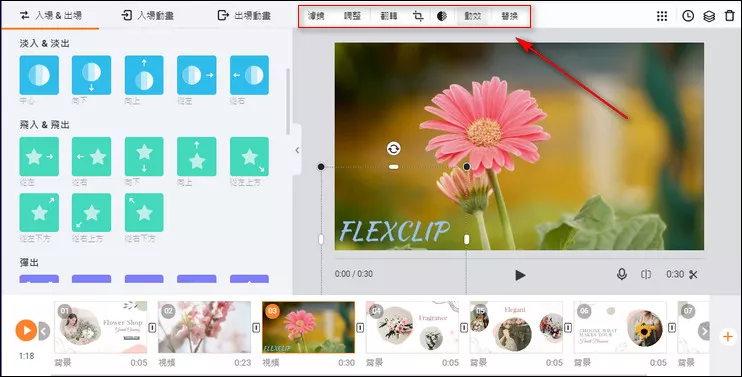The width and height of the screenshot is (742, 377).
Task: Click transition between scenes 05 and 06
Action: 568,327
